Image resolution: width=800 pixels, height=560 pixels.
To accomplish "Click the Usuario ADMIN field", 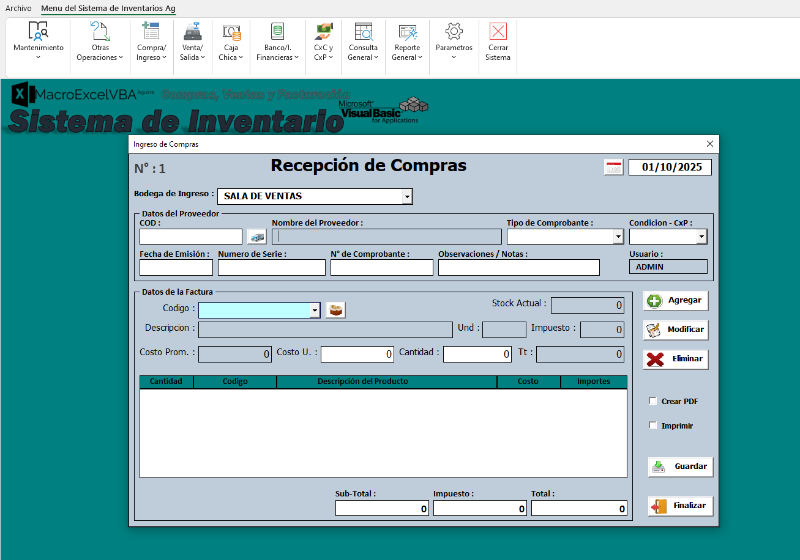I will pos(668,267).
